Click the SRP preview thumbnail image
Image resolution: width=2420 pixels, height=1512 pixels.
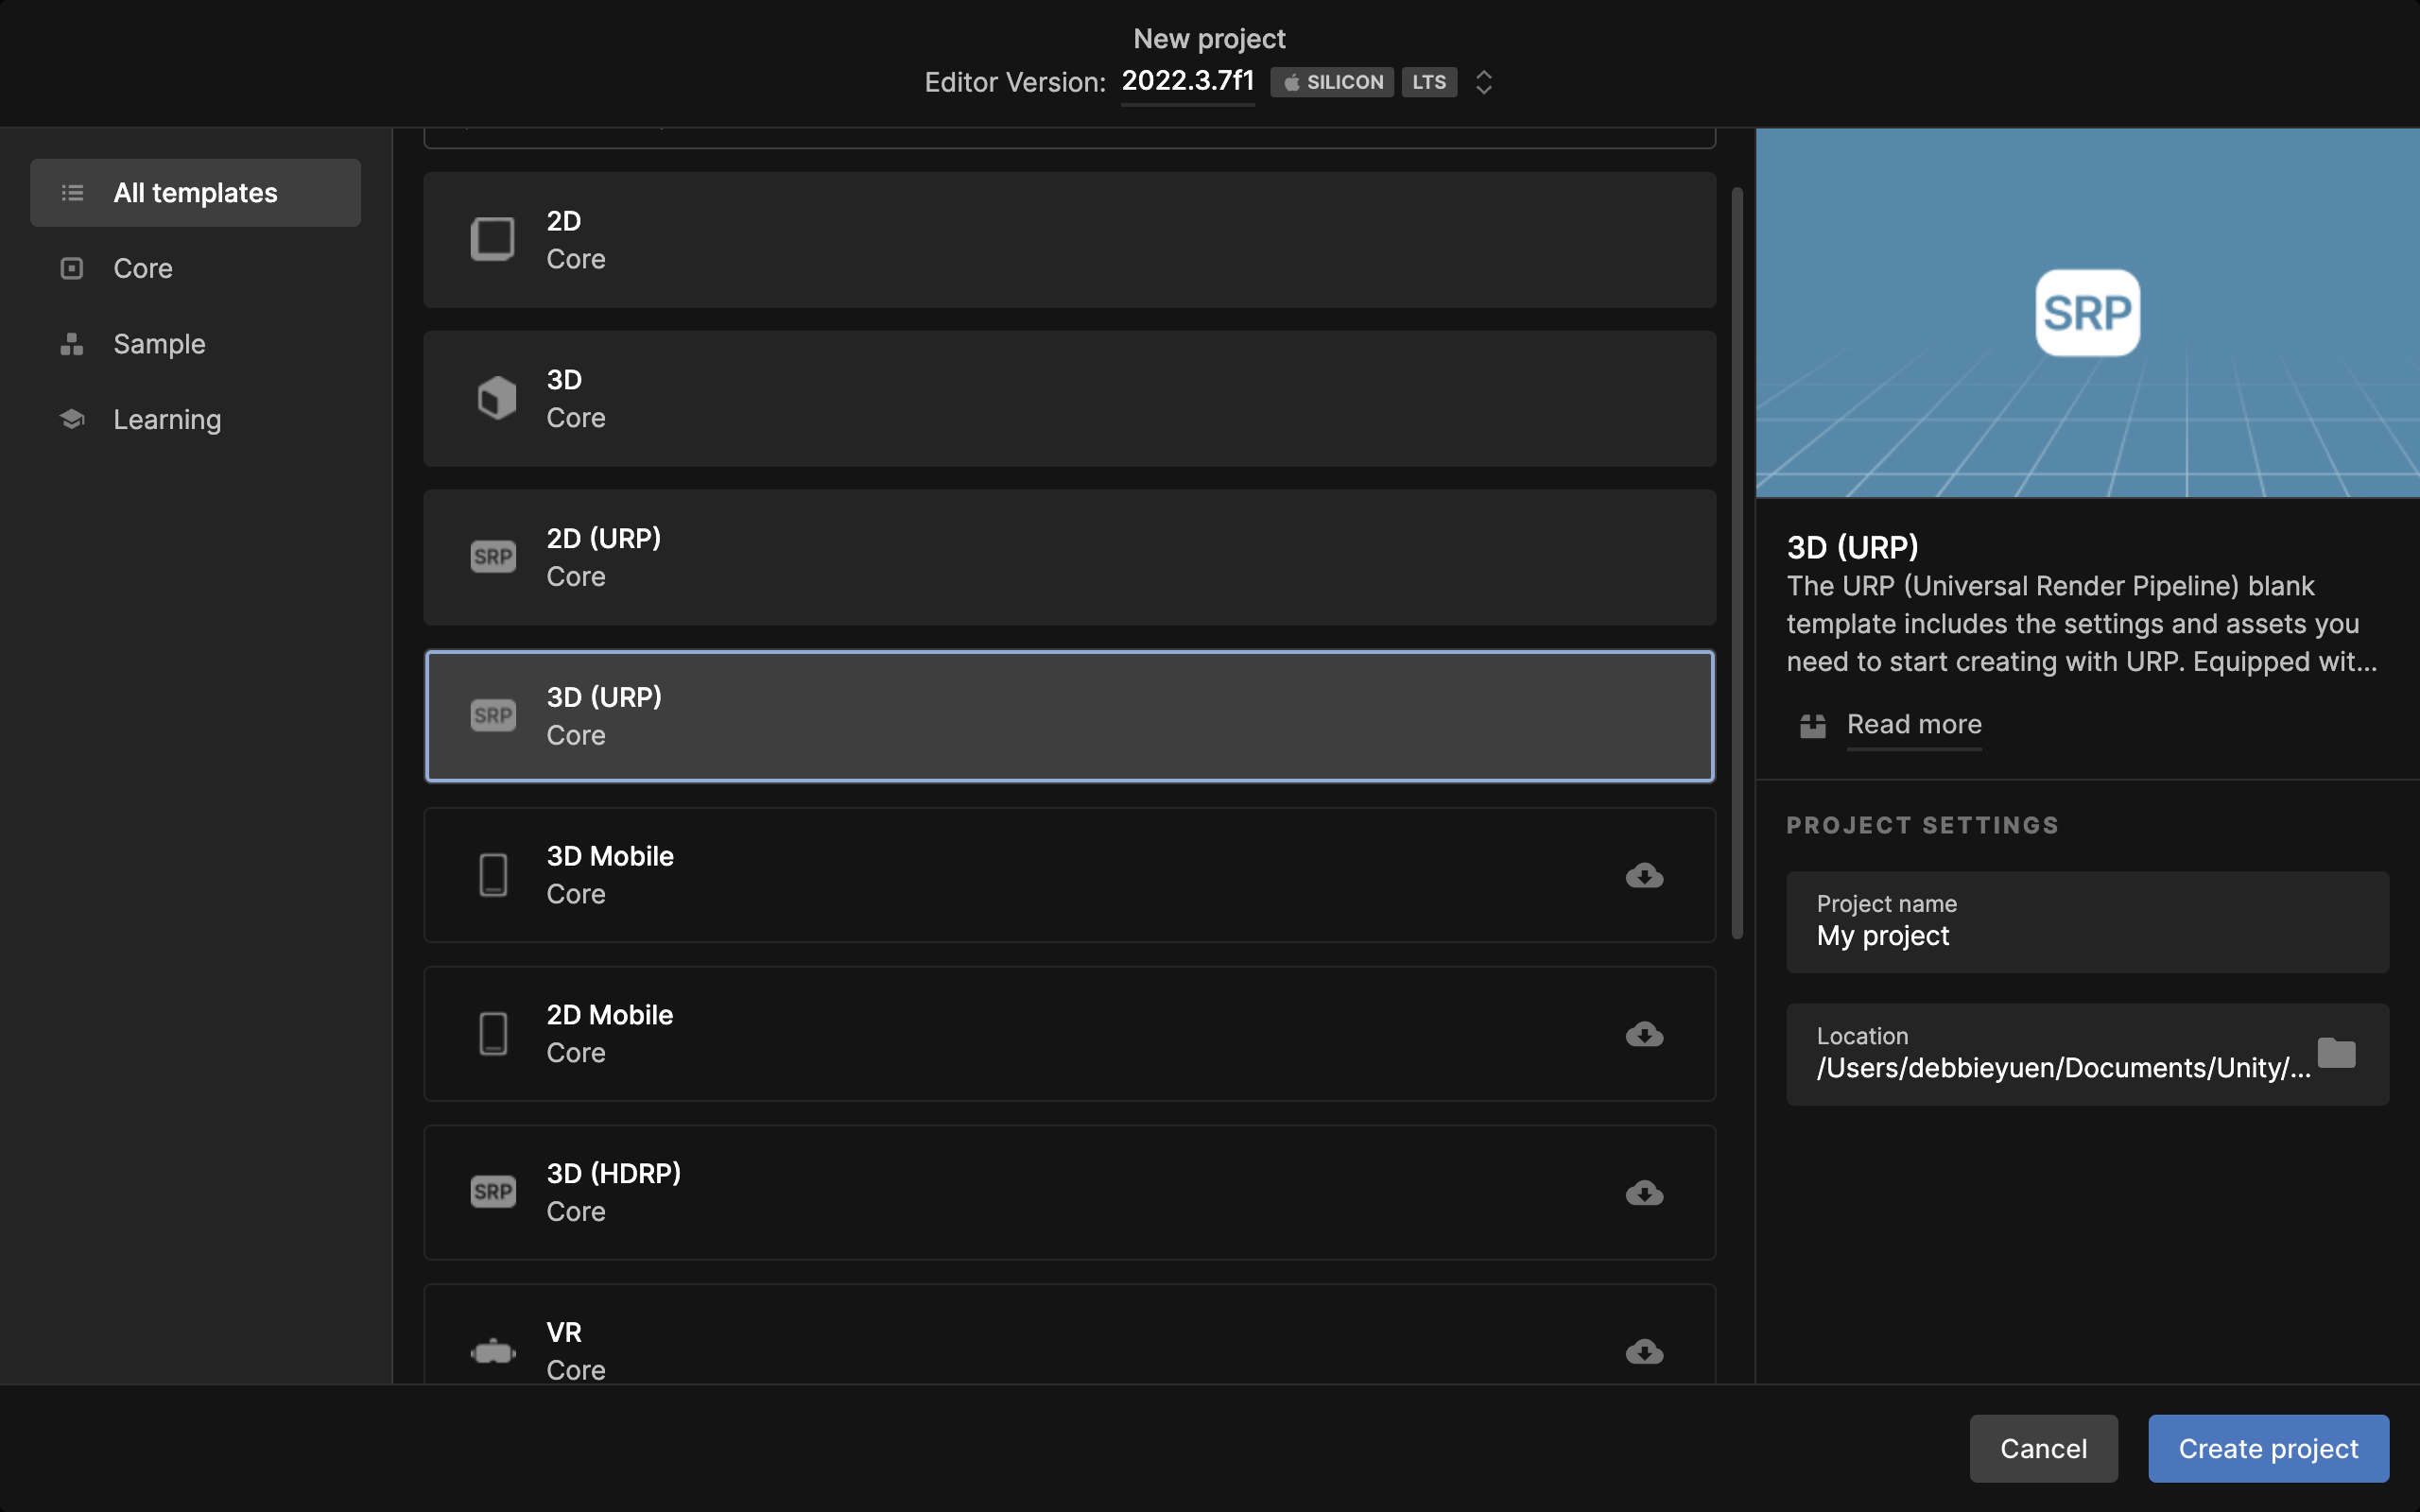click(2087, 312)
